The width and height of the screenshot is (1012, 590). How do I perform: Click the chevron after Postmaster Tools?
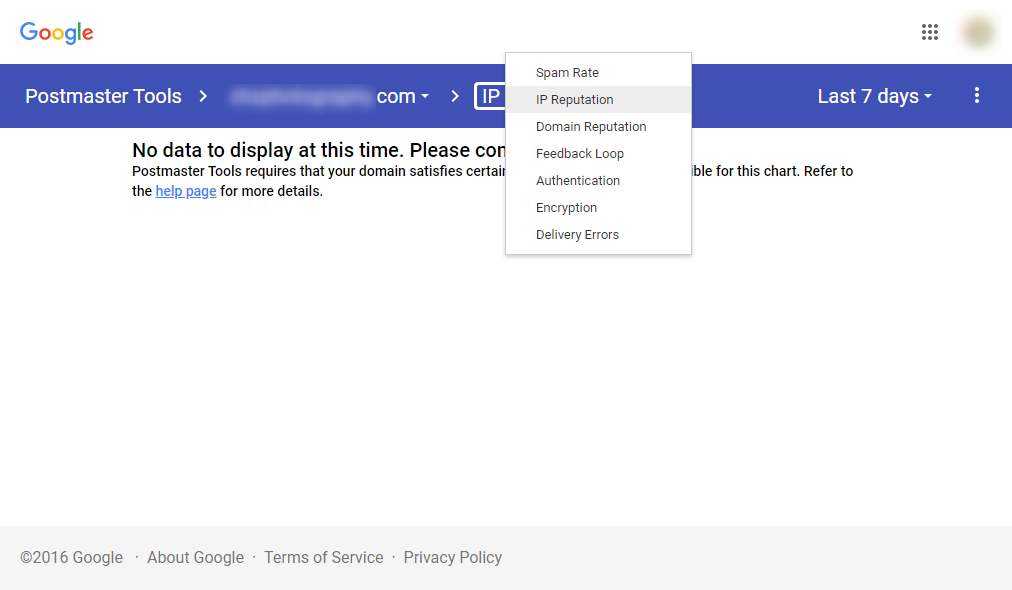[203, 96]
